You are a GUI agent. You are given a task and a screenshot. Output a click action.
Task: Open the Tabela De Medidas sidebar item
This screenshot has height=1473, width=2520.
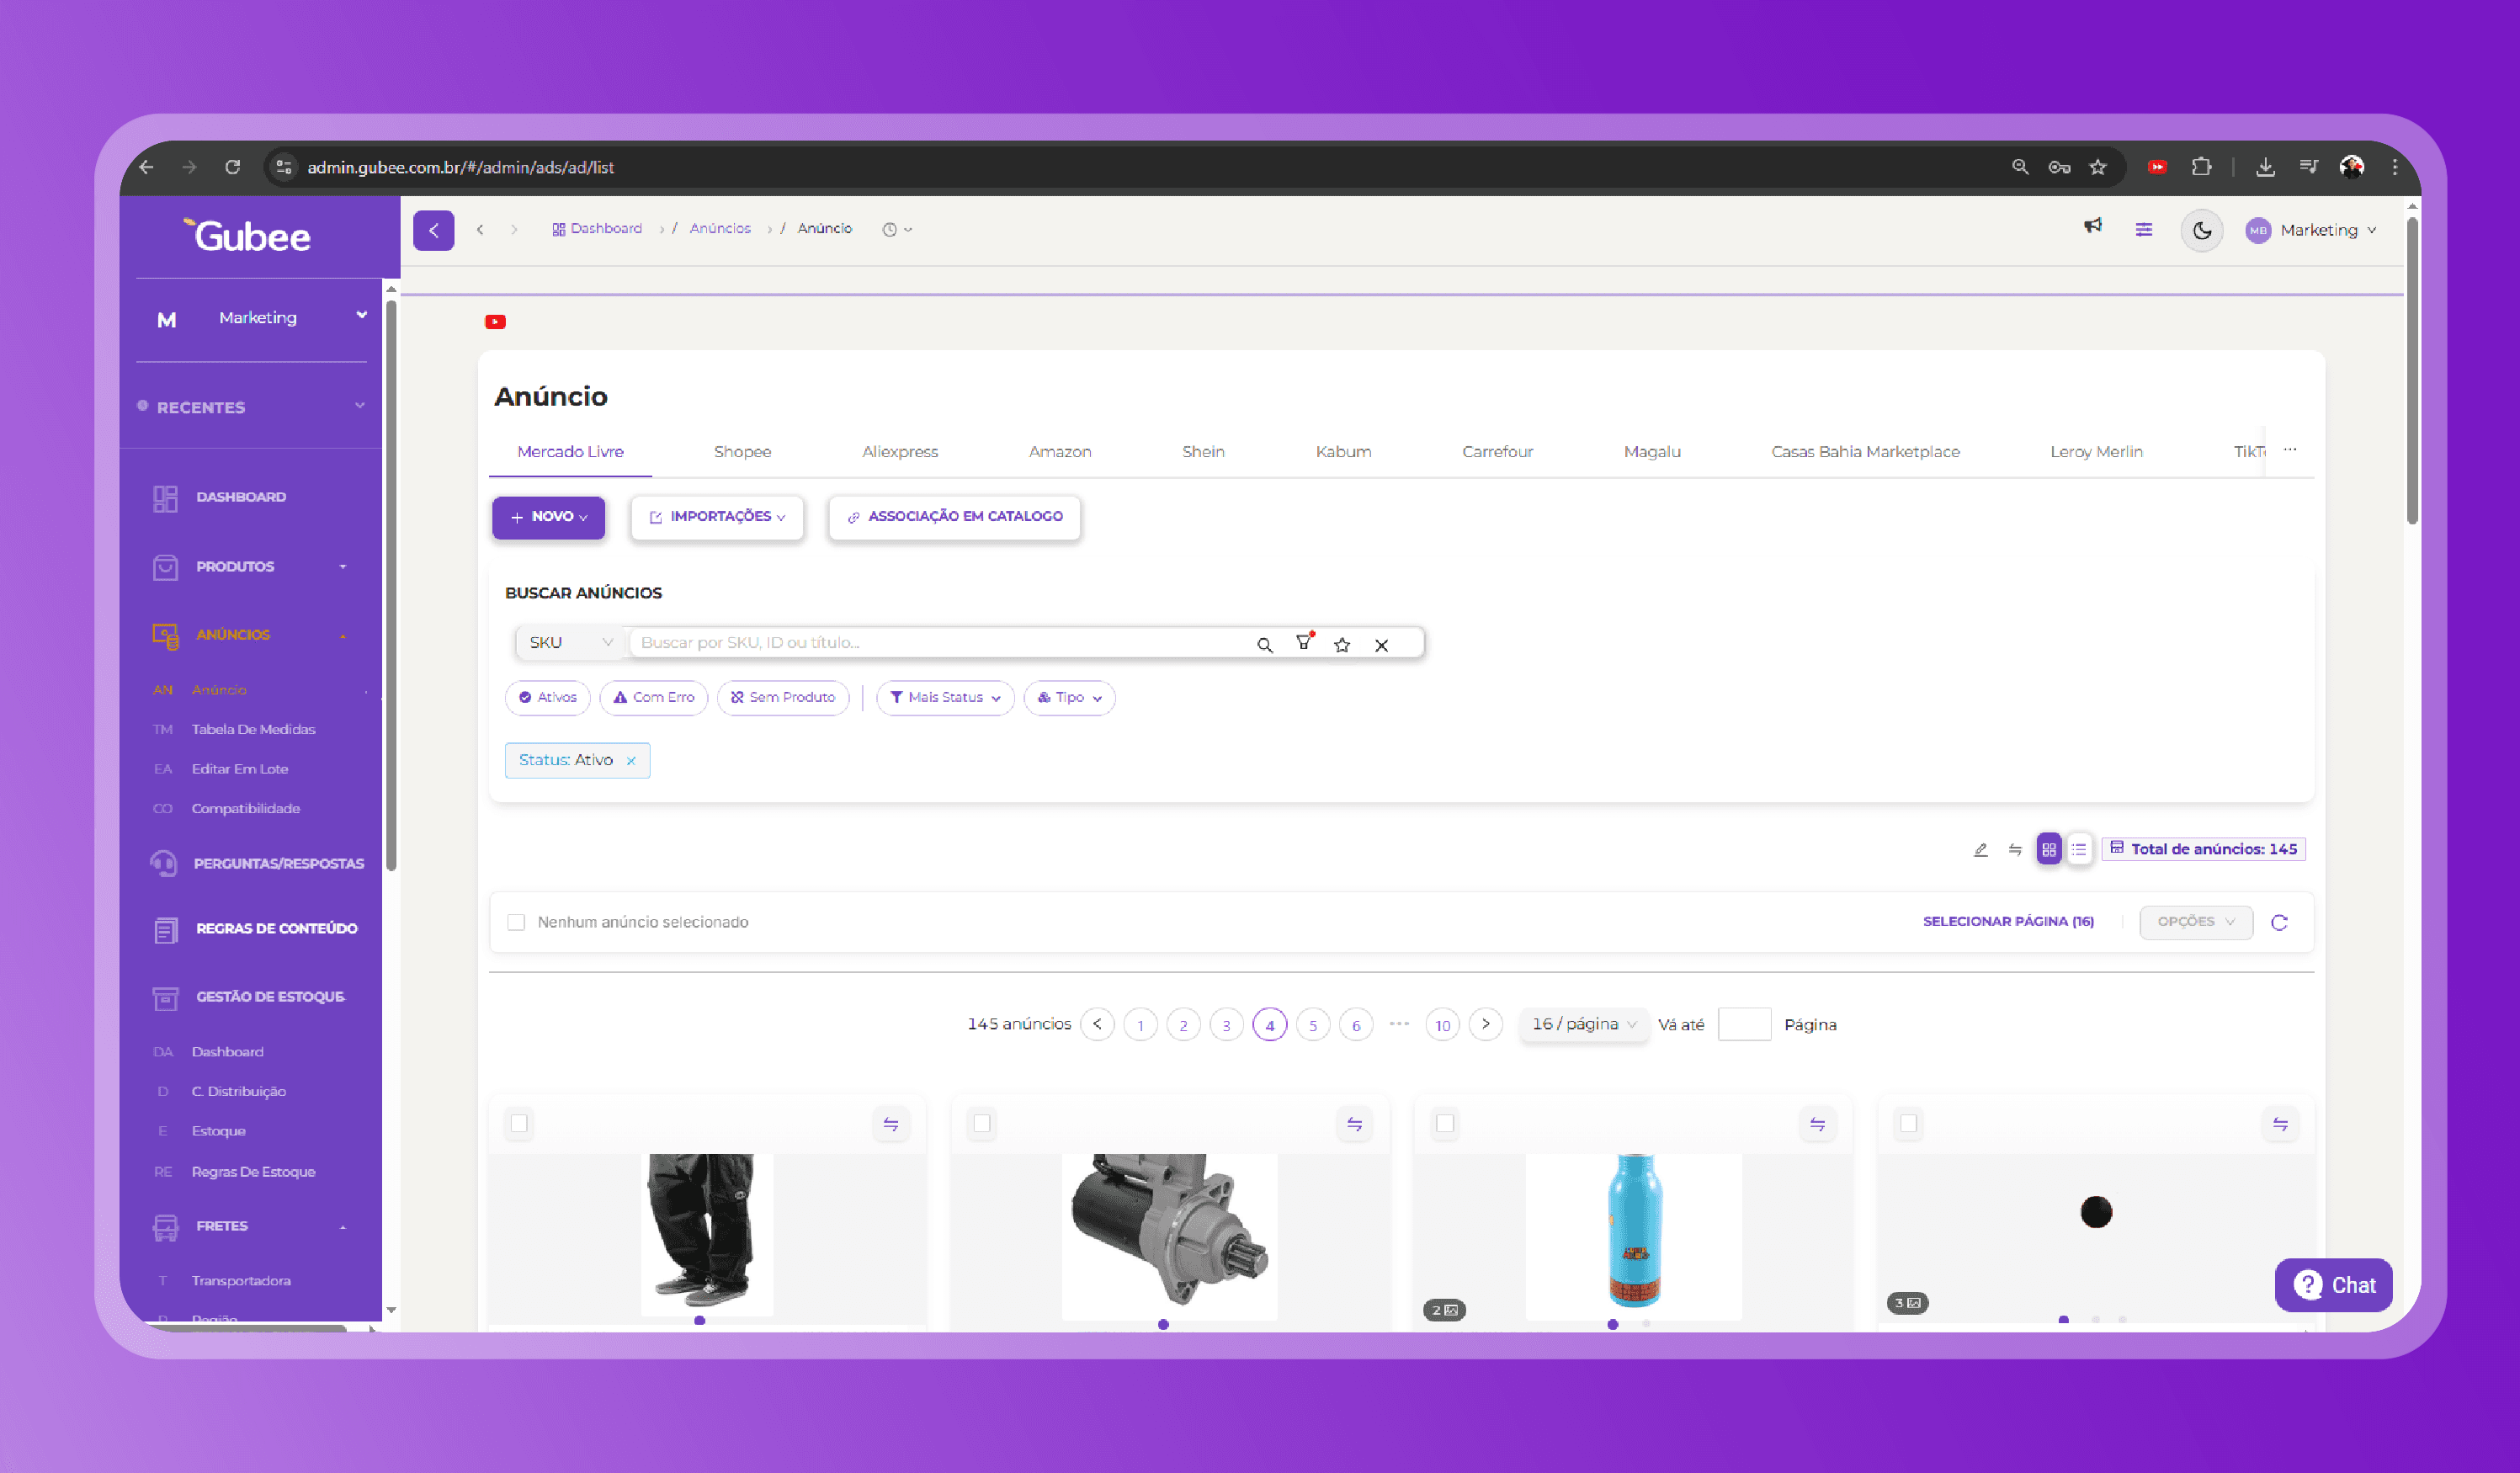(x=253, y=729)
